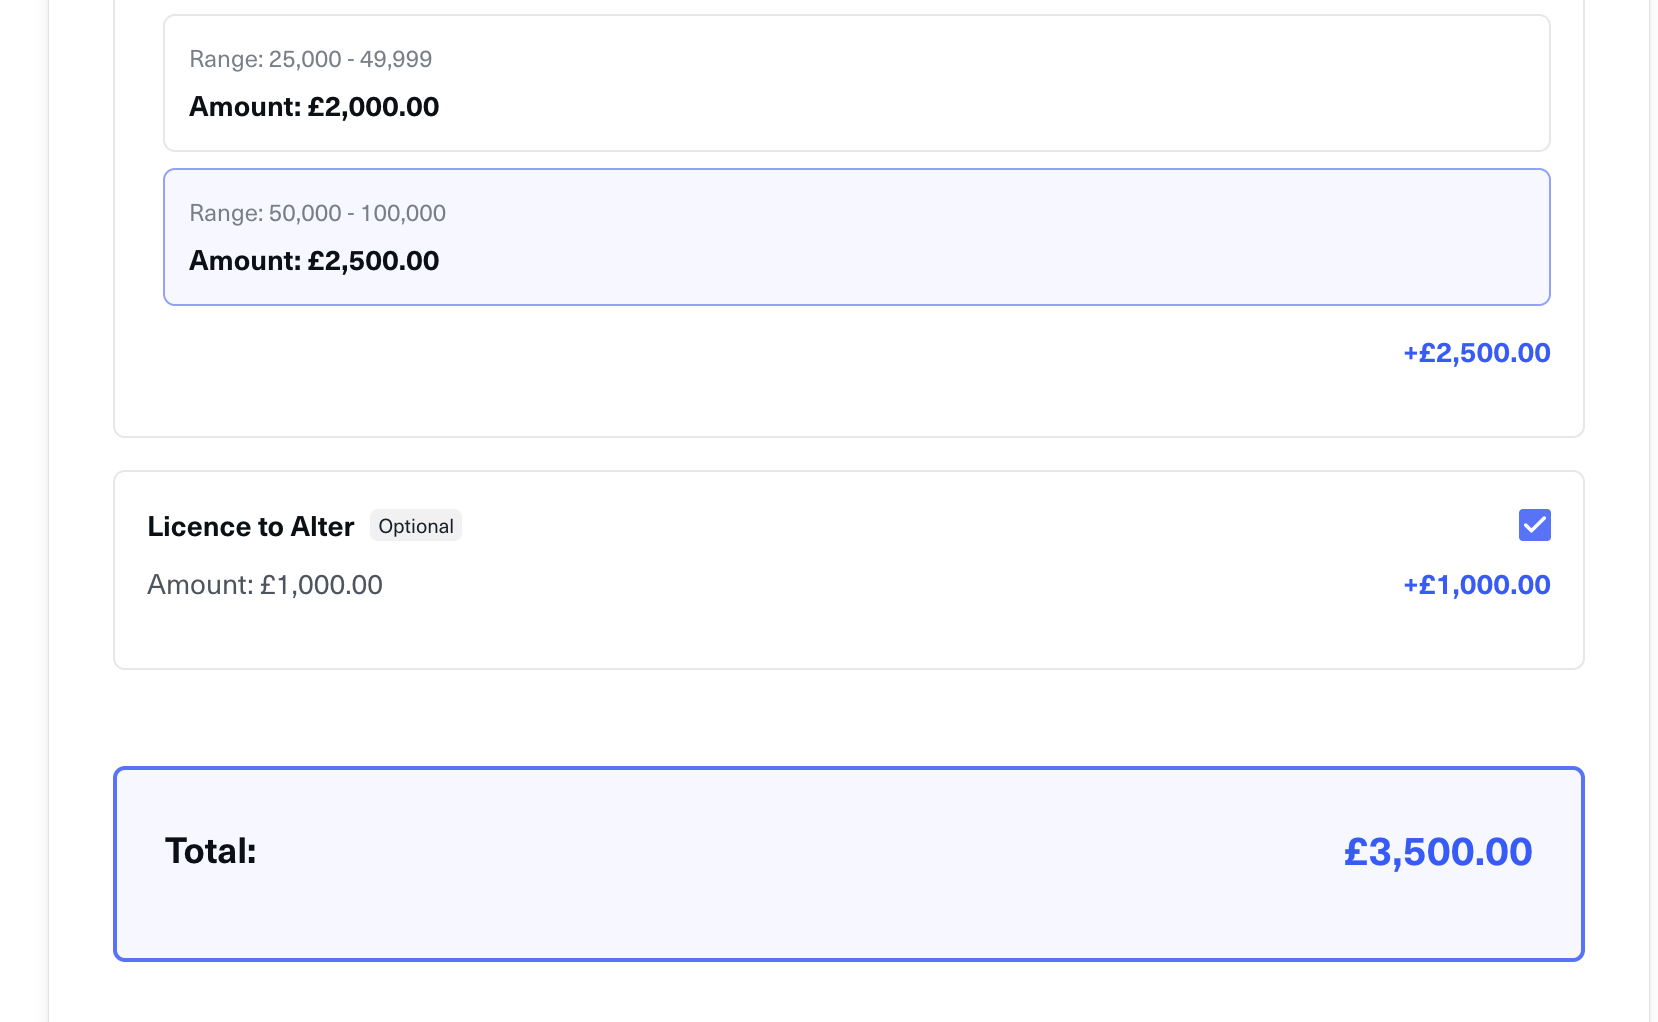This screenshot has height=1022, width=1658.
Task: Select the 50,000 - 100,000 range option
Action: 856,237
